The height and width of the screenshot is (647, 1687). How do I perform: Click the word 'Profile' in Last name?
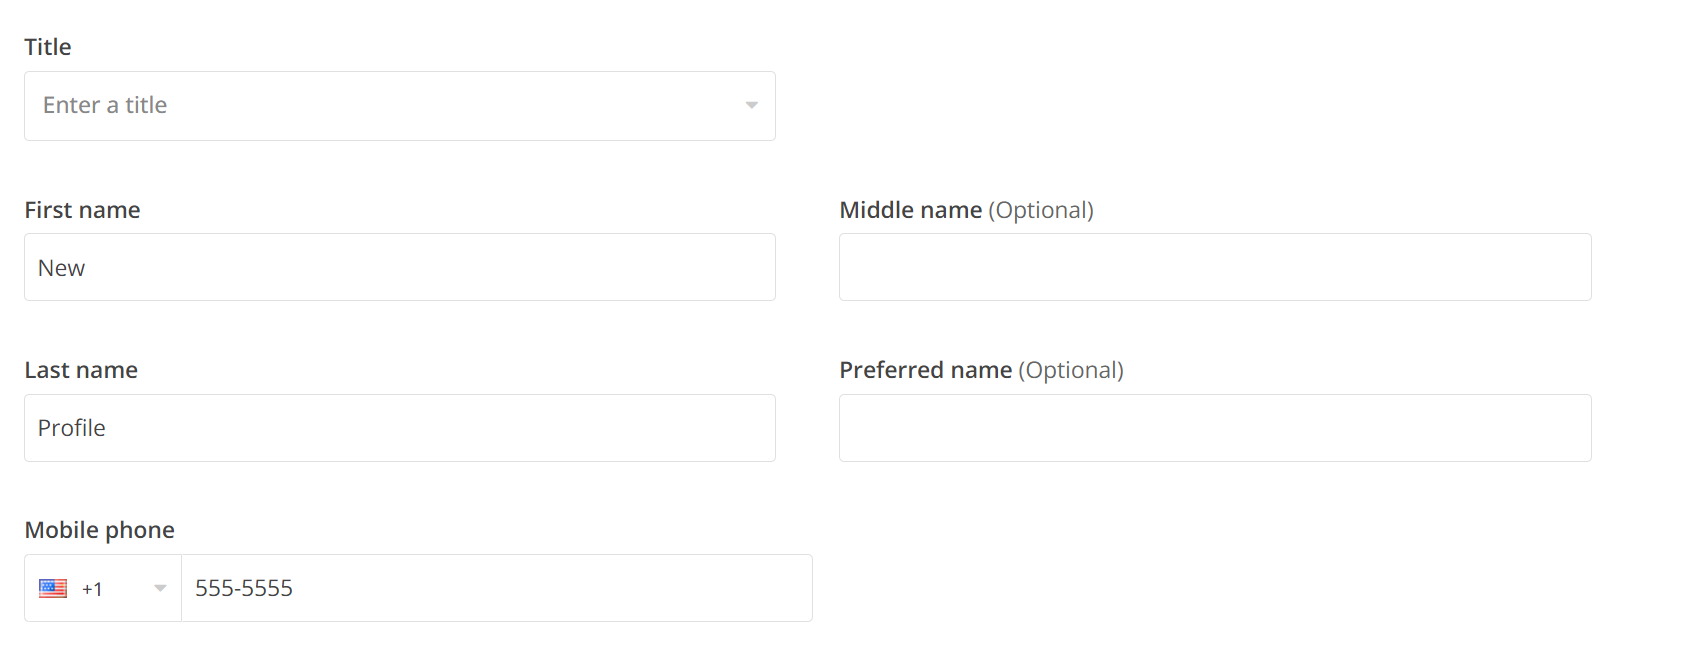tap(71, 428)
